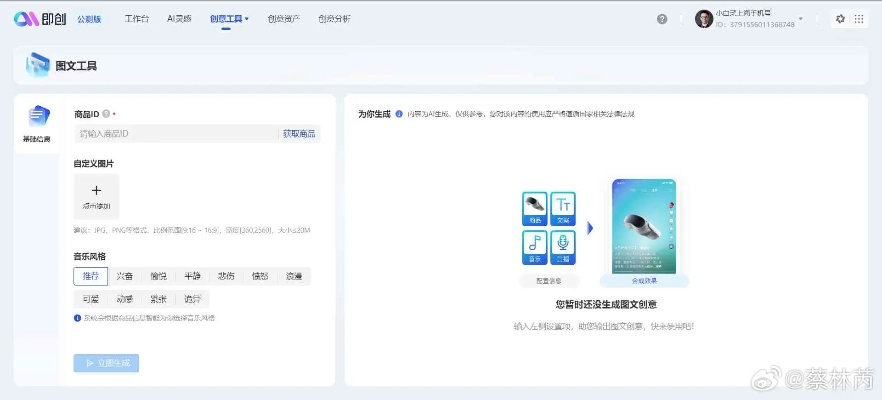Click the plus icon to add image
The image size is (882, 400).
(x=96, y=190)
